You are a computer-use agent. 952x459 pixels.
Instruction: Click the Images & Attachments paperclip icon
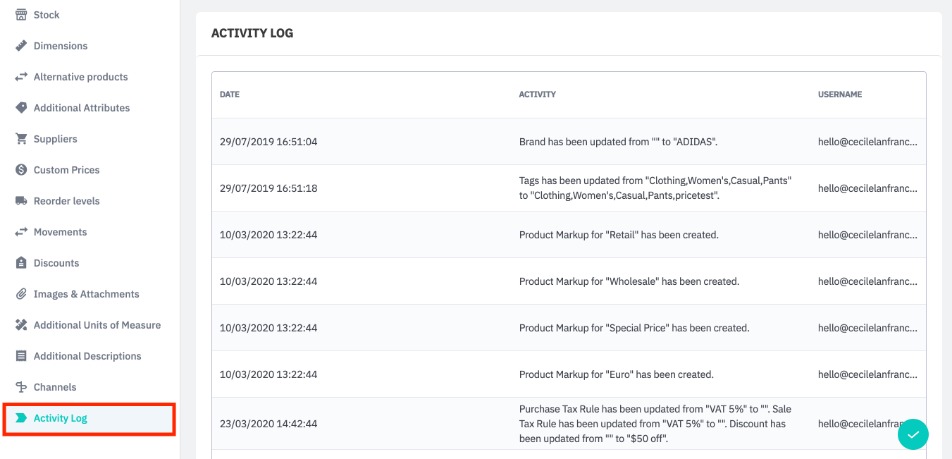point(21,294)
